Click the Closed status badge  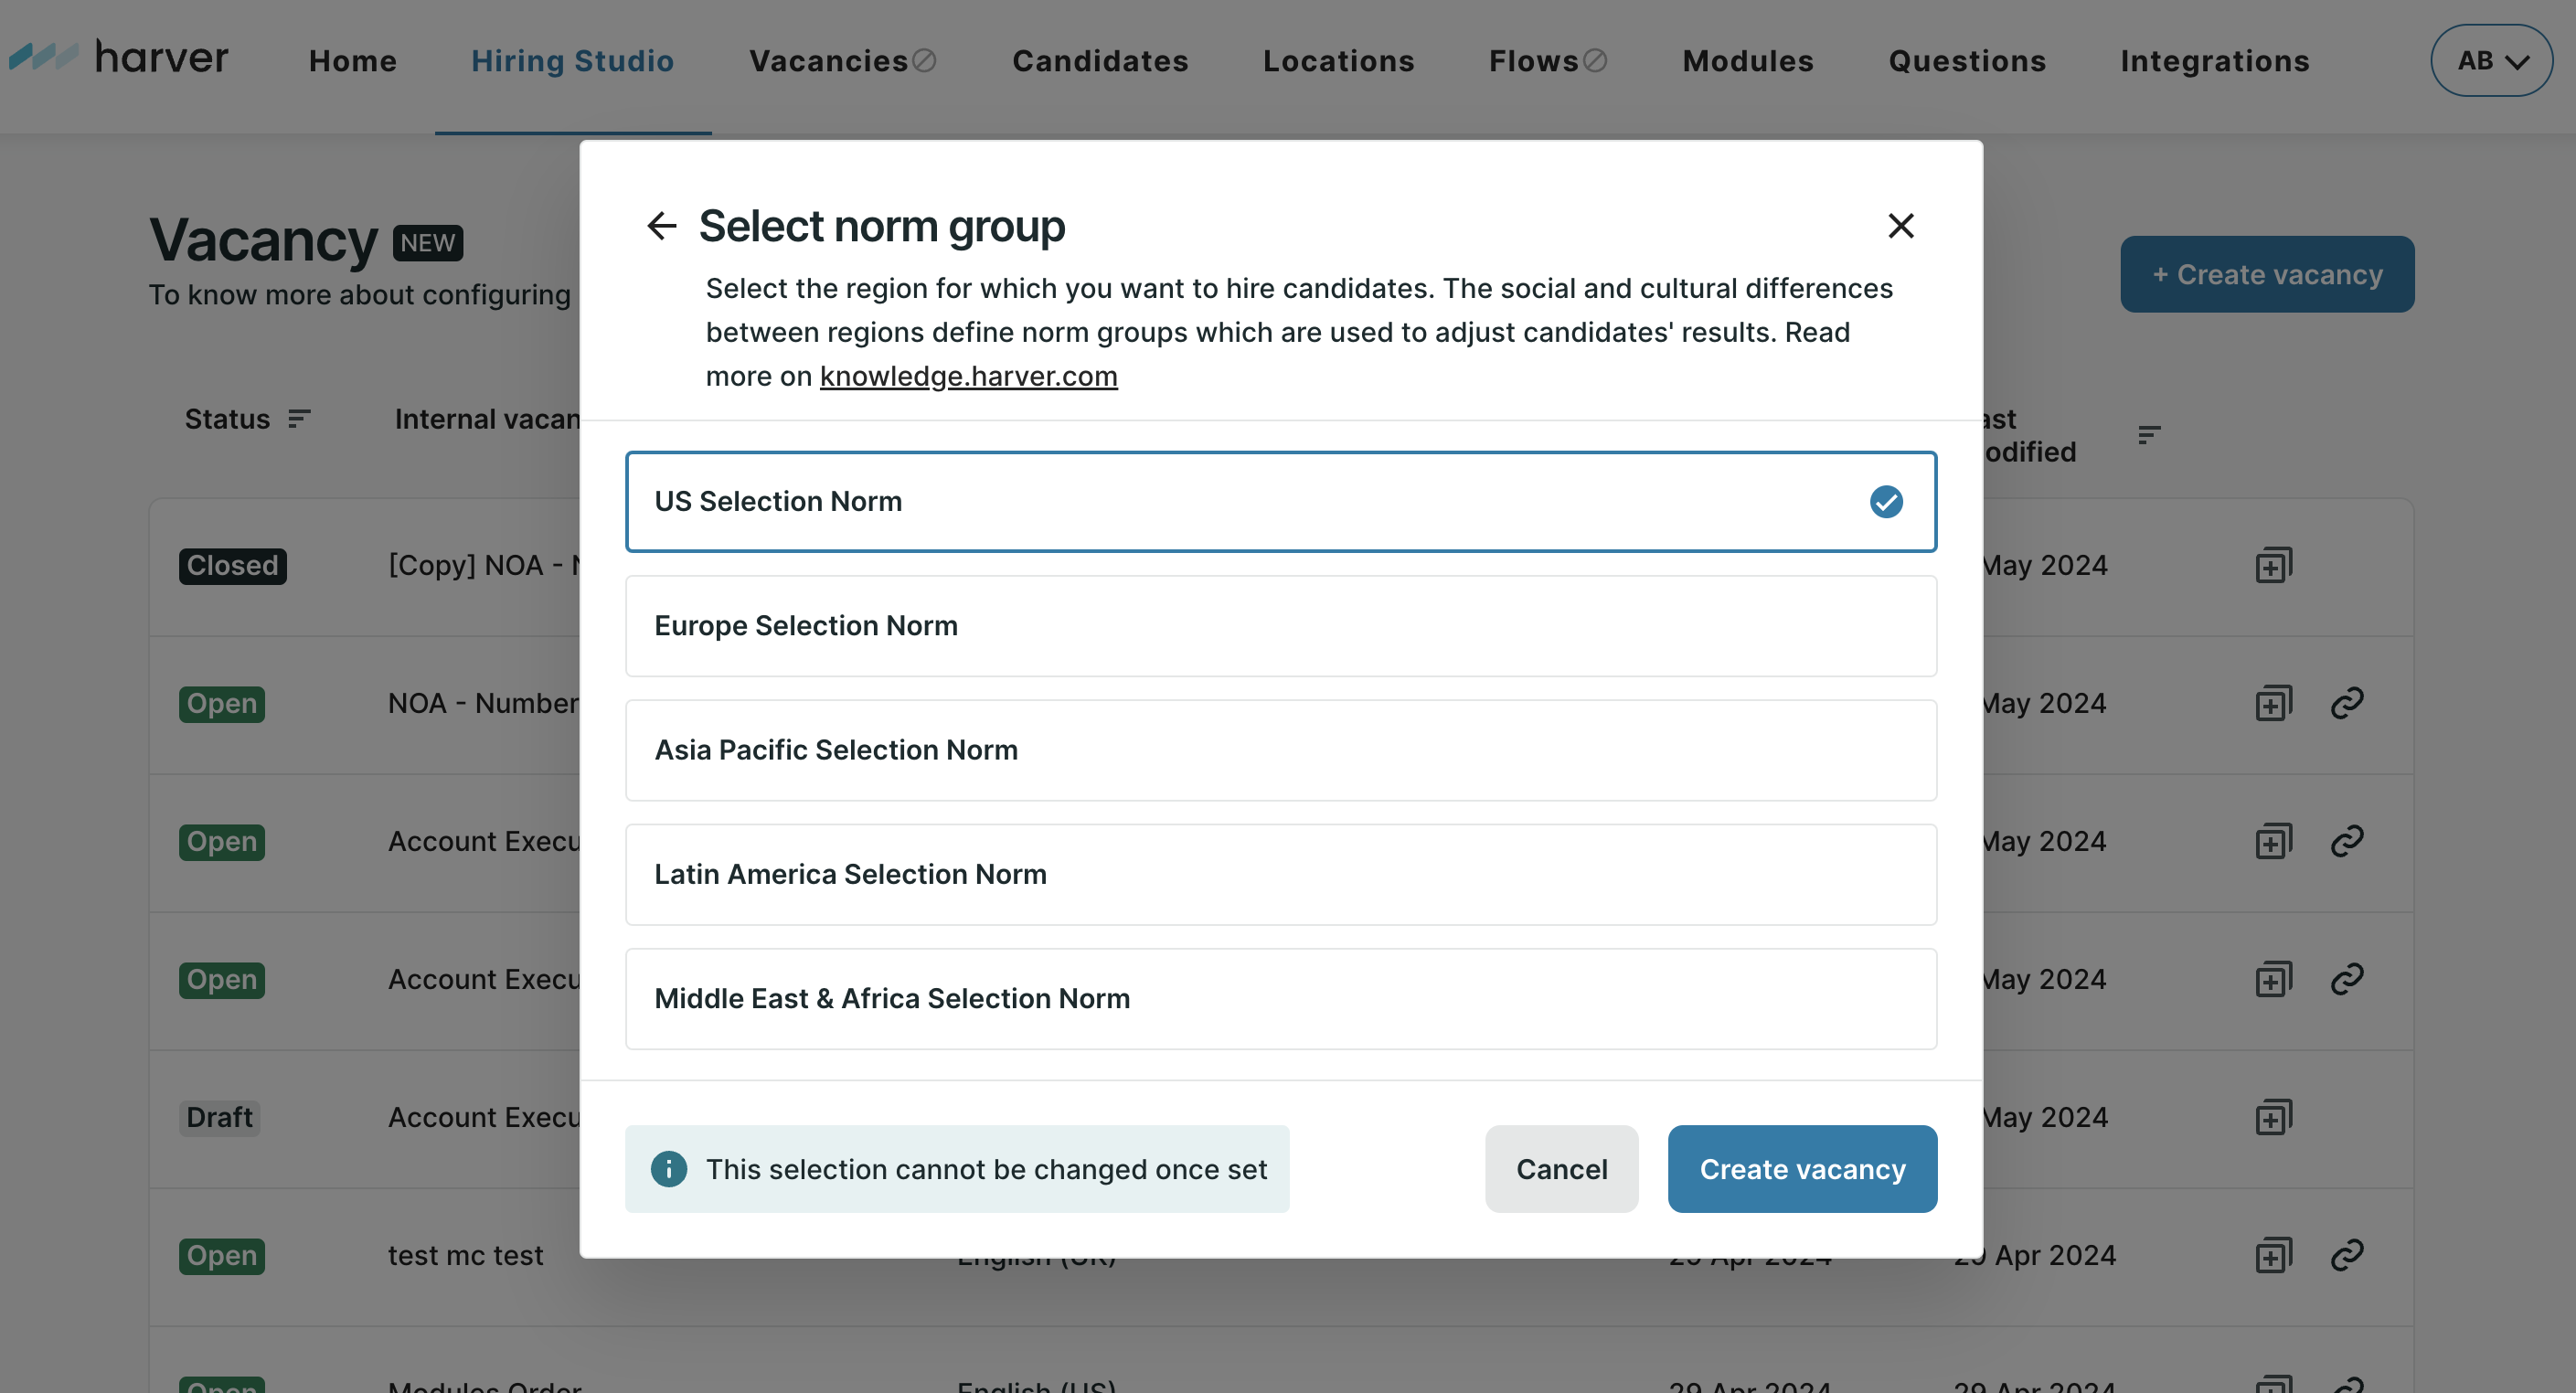click(232, 566)
